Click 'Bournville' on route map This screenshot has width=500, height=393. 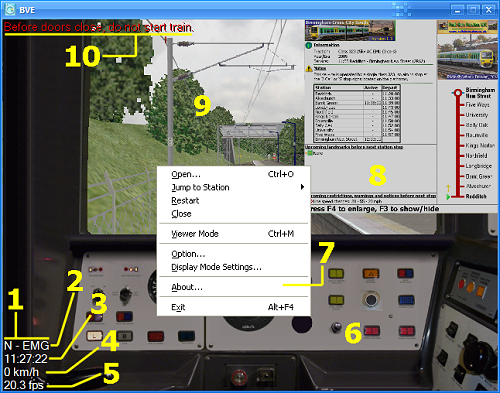coord(477,135)
